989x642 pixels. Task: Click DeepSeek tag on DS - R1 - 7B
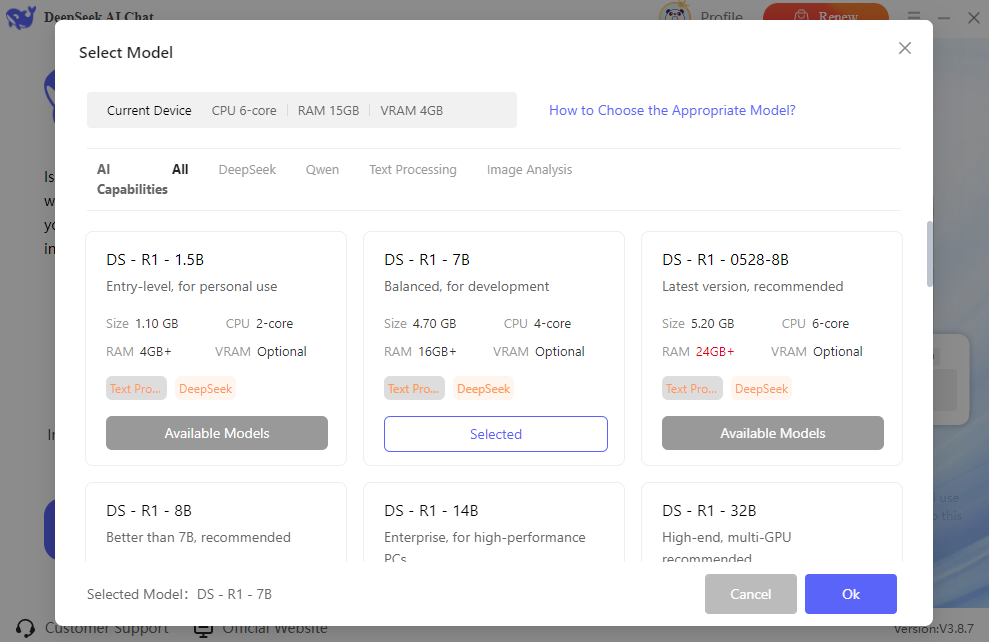(x=484, y=388)
